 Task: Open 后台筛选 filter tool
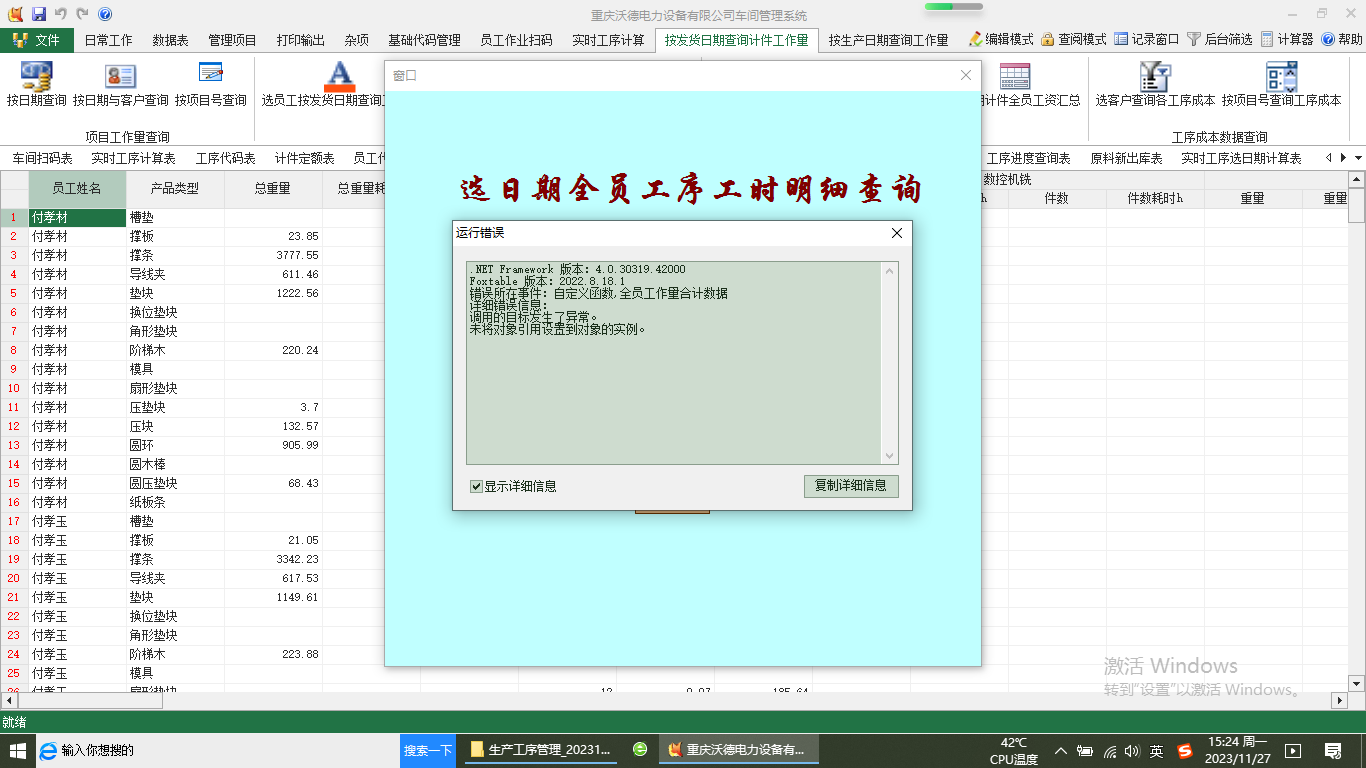tap(1219, 40)
